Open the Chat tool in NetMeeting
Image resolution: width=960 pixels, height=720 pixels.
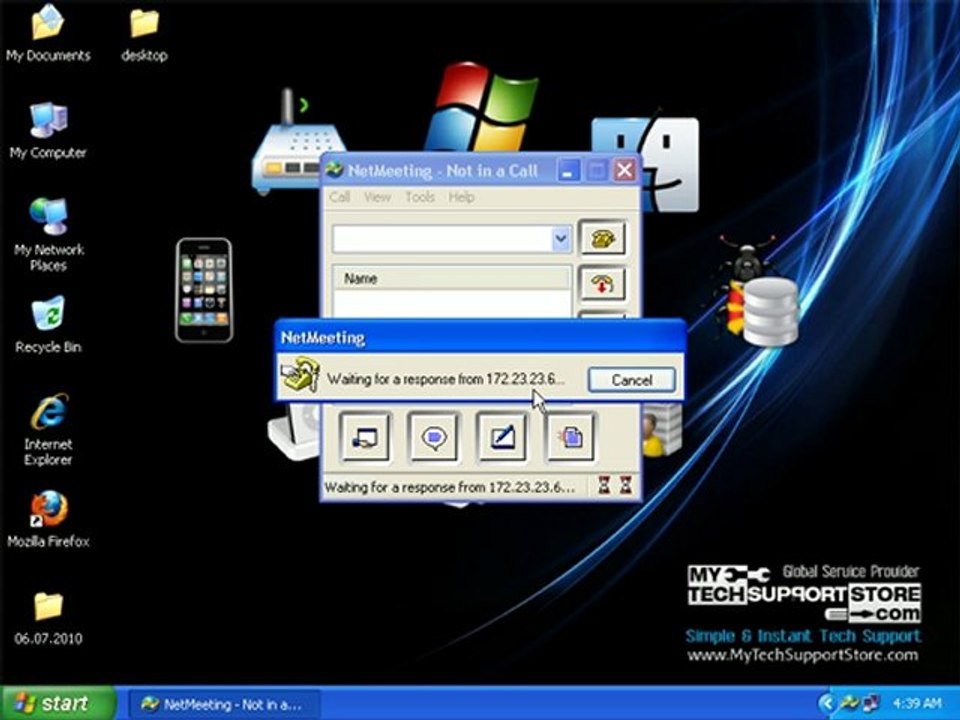coord(434,437)
